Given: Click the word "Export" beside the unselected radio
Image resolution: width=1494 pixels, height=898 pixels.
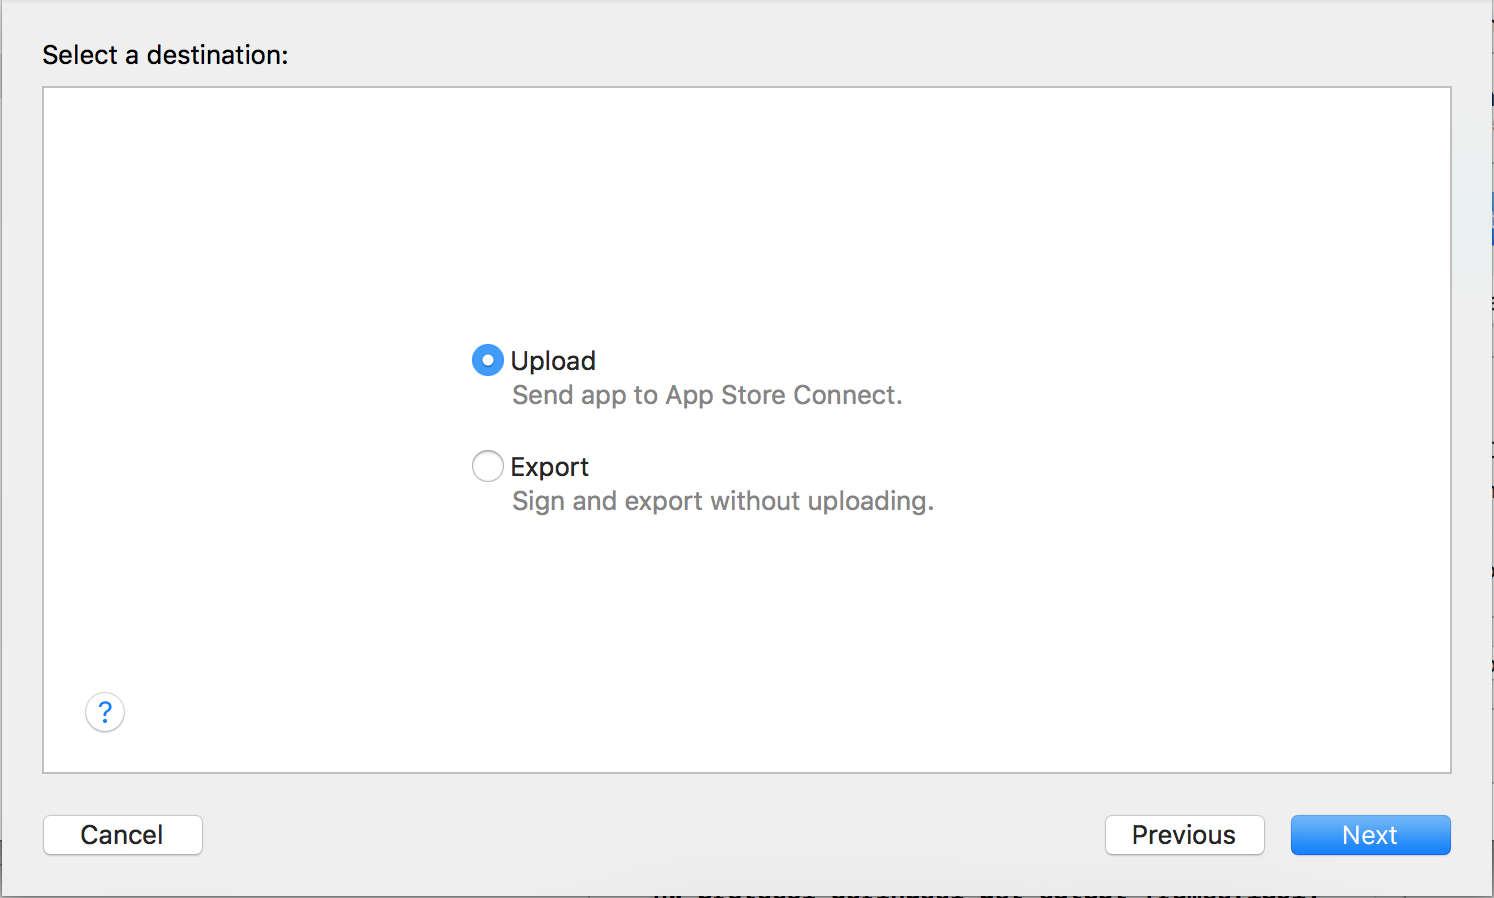Looking at the screenshot, I should tap(549, 467).
